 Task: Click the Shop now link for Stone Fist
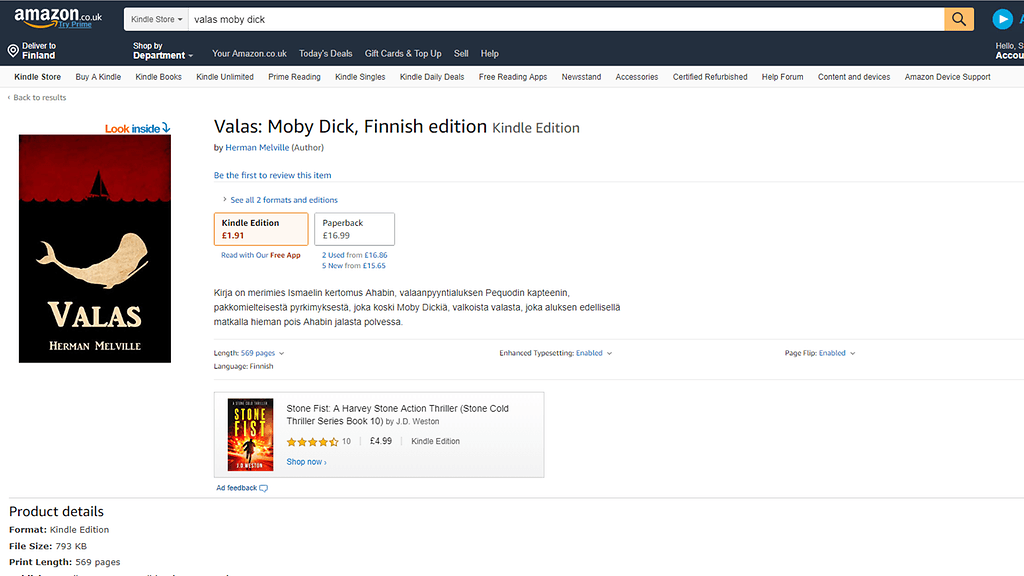pyautogui.click(x=305, y=461)
